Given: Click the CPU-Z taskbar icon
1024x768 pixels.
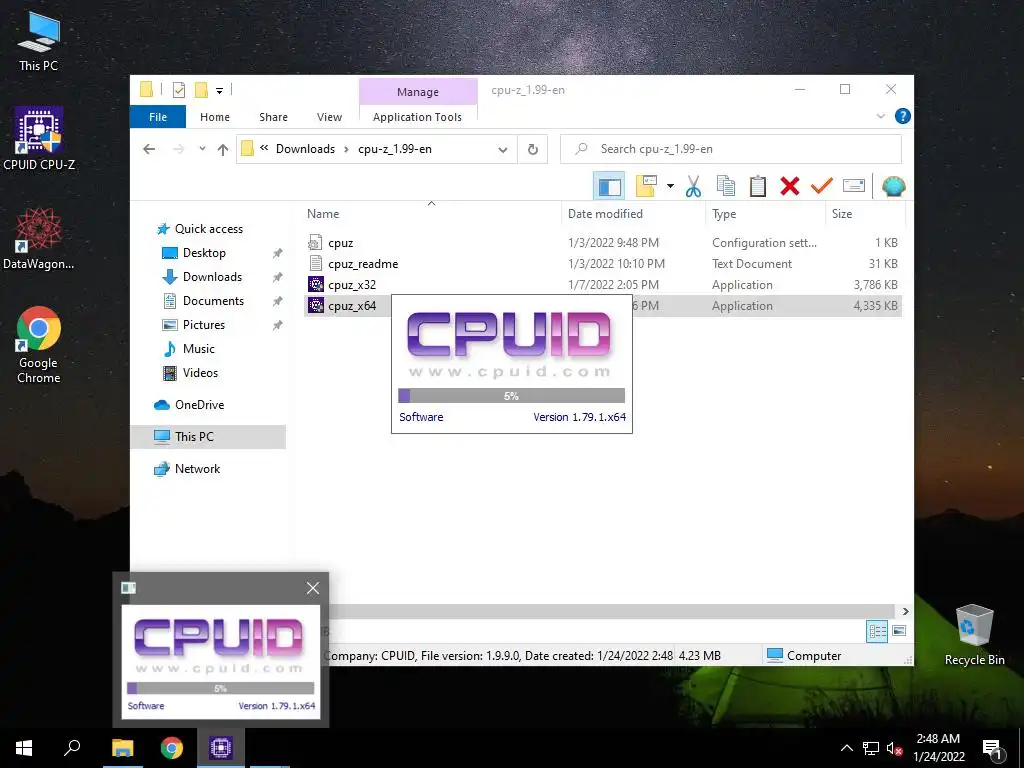Looking at the screenshot, I should pos(221,748).
